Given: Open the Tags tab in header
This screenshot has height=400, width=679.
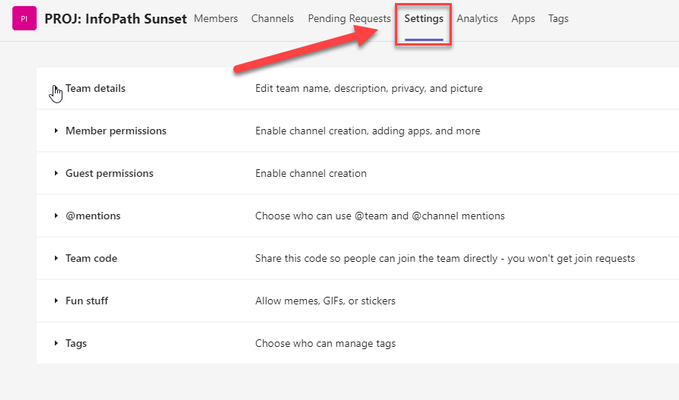Looking at the screenshot, I should (558, 19).
